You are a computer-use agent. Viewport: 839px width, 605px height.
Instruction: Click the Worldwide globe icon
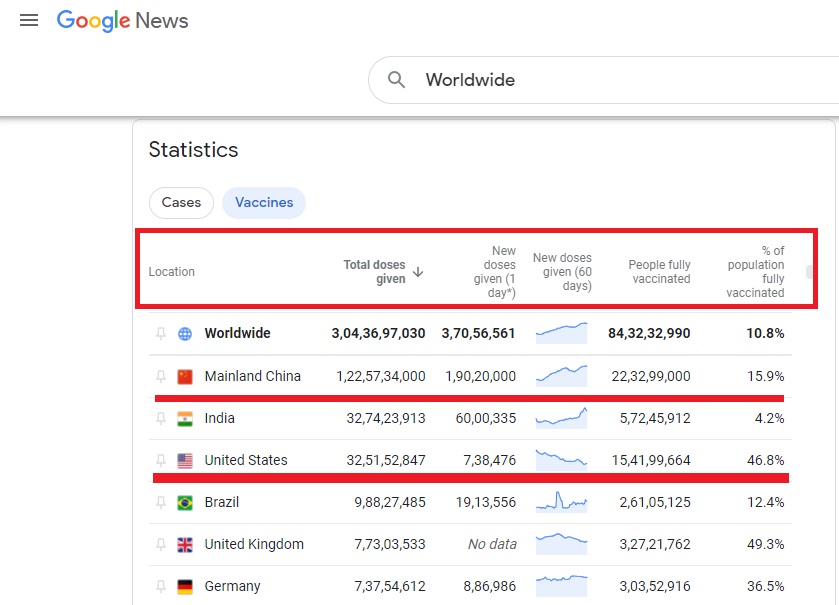coord(185,334)
